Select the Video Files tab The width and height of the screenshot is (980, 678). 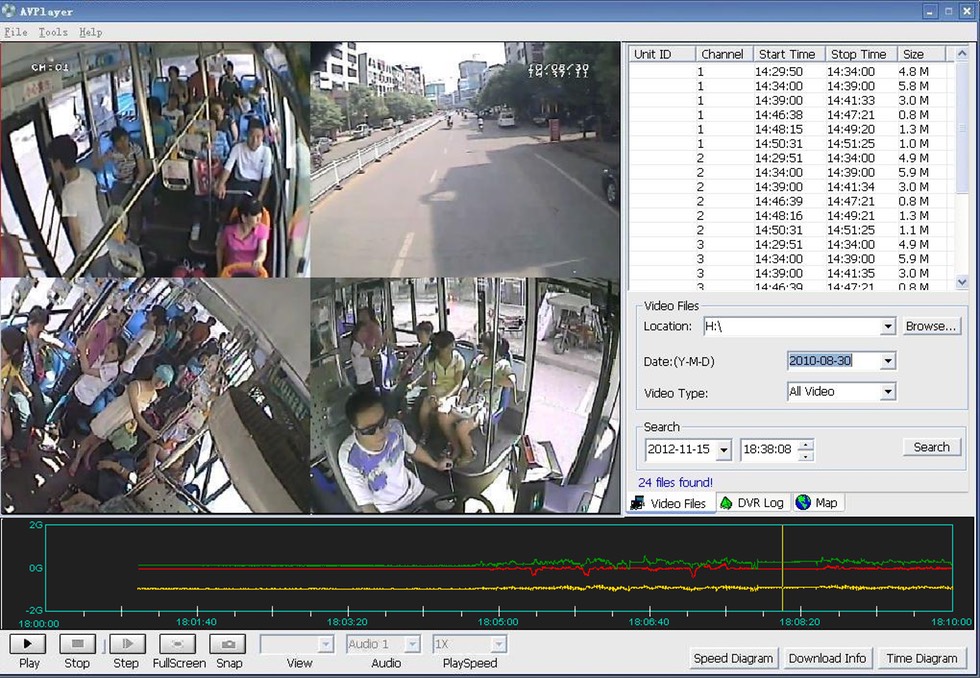click(669, 503)
